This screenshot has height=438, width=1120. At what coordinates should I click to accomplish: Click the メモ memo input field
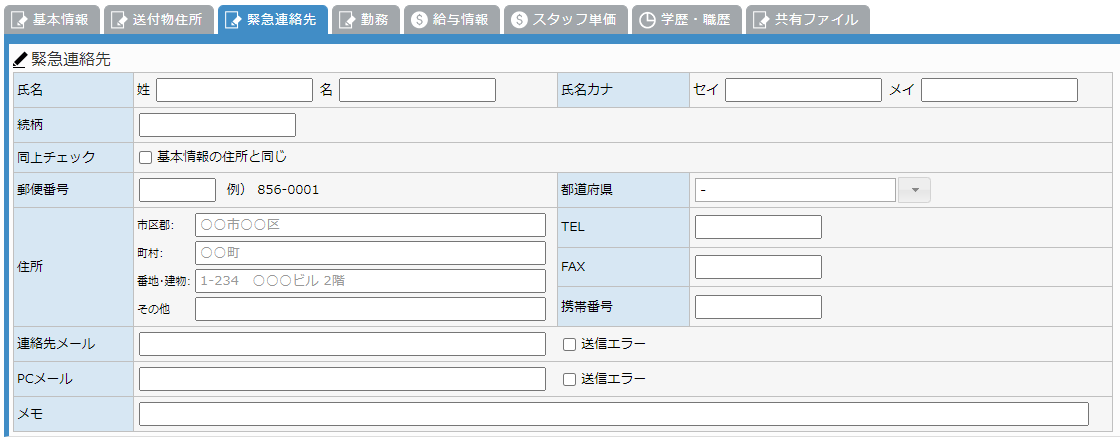(x=614, y=414)
